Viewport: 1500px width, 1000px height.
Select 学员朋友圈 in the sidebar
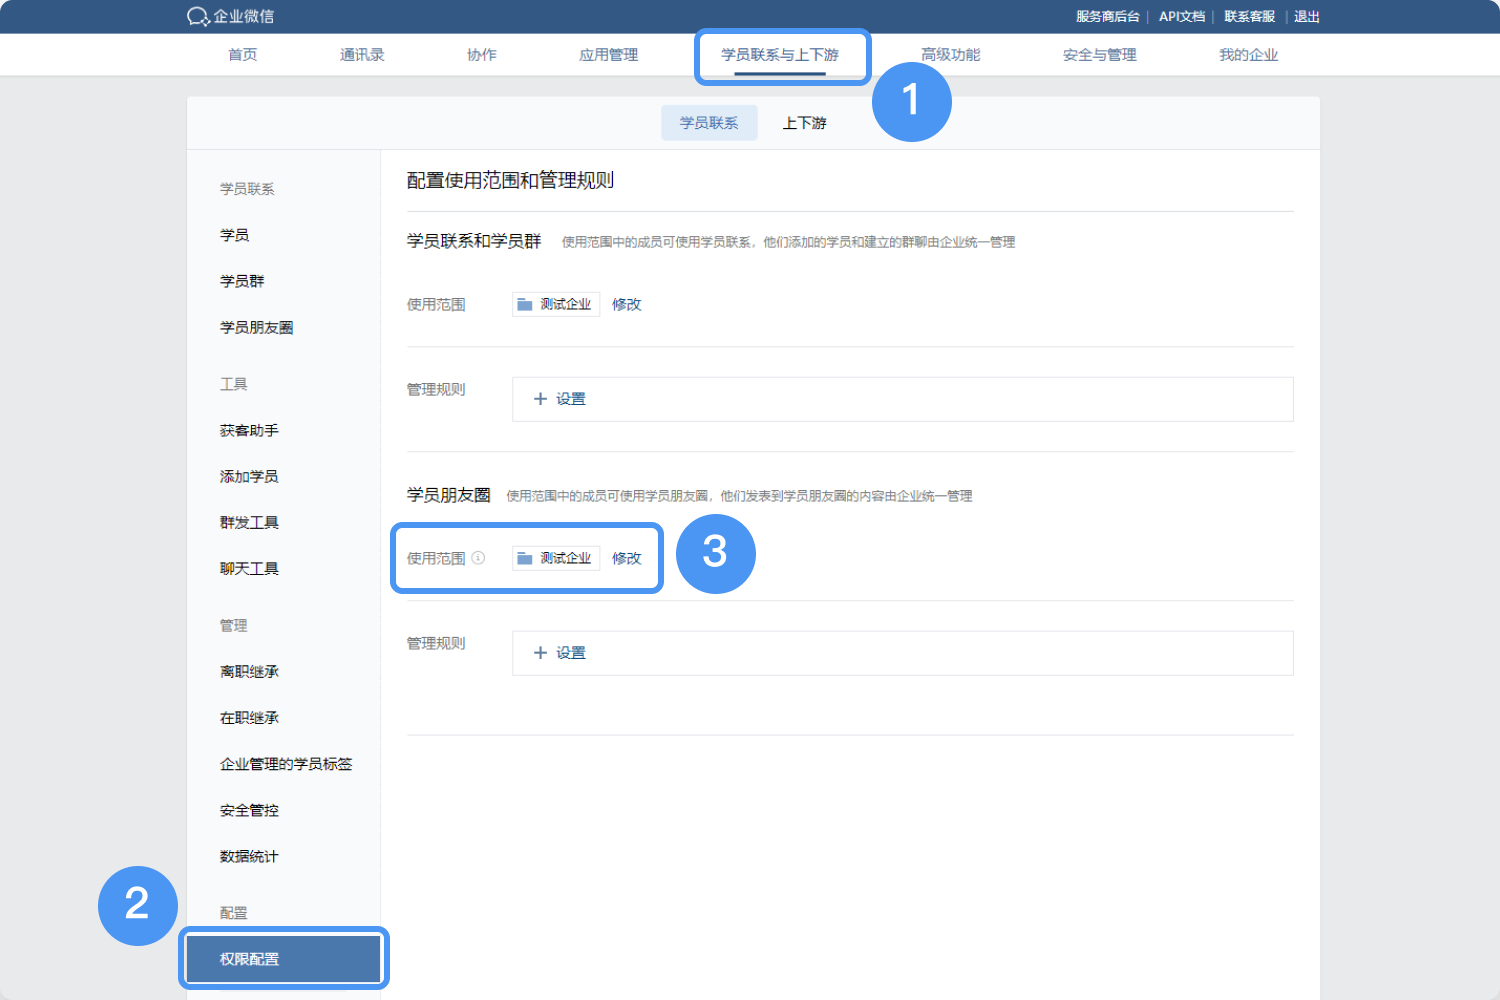tap(257, 328)
